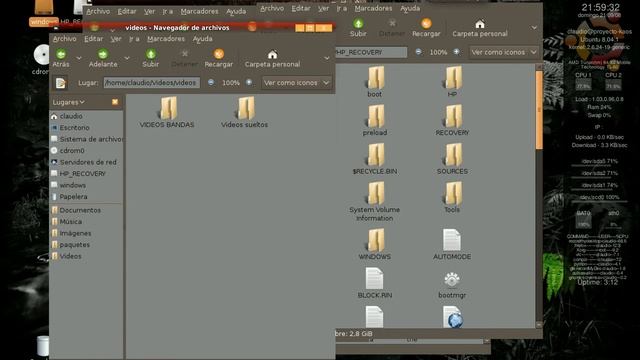Open Marcadores menu in HP_RECOVERY window
Viewport: 640px width, 360px height.
[373, 8]
